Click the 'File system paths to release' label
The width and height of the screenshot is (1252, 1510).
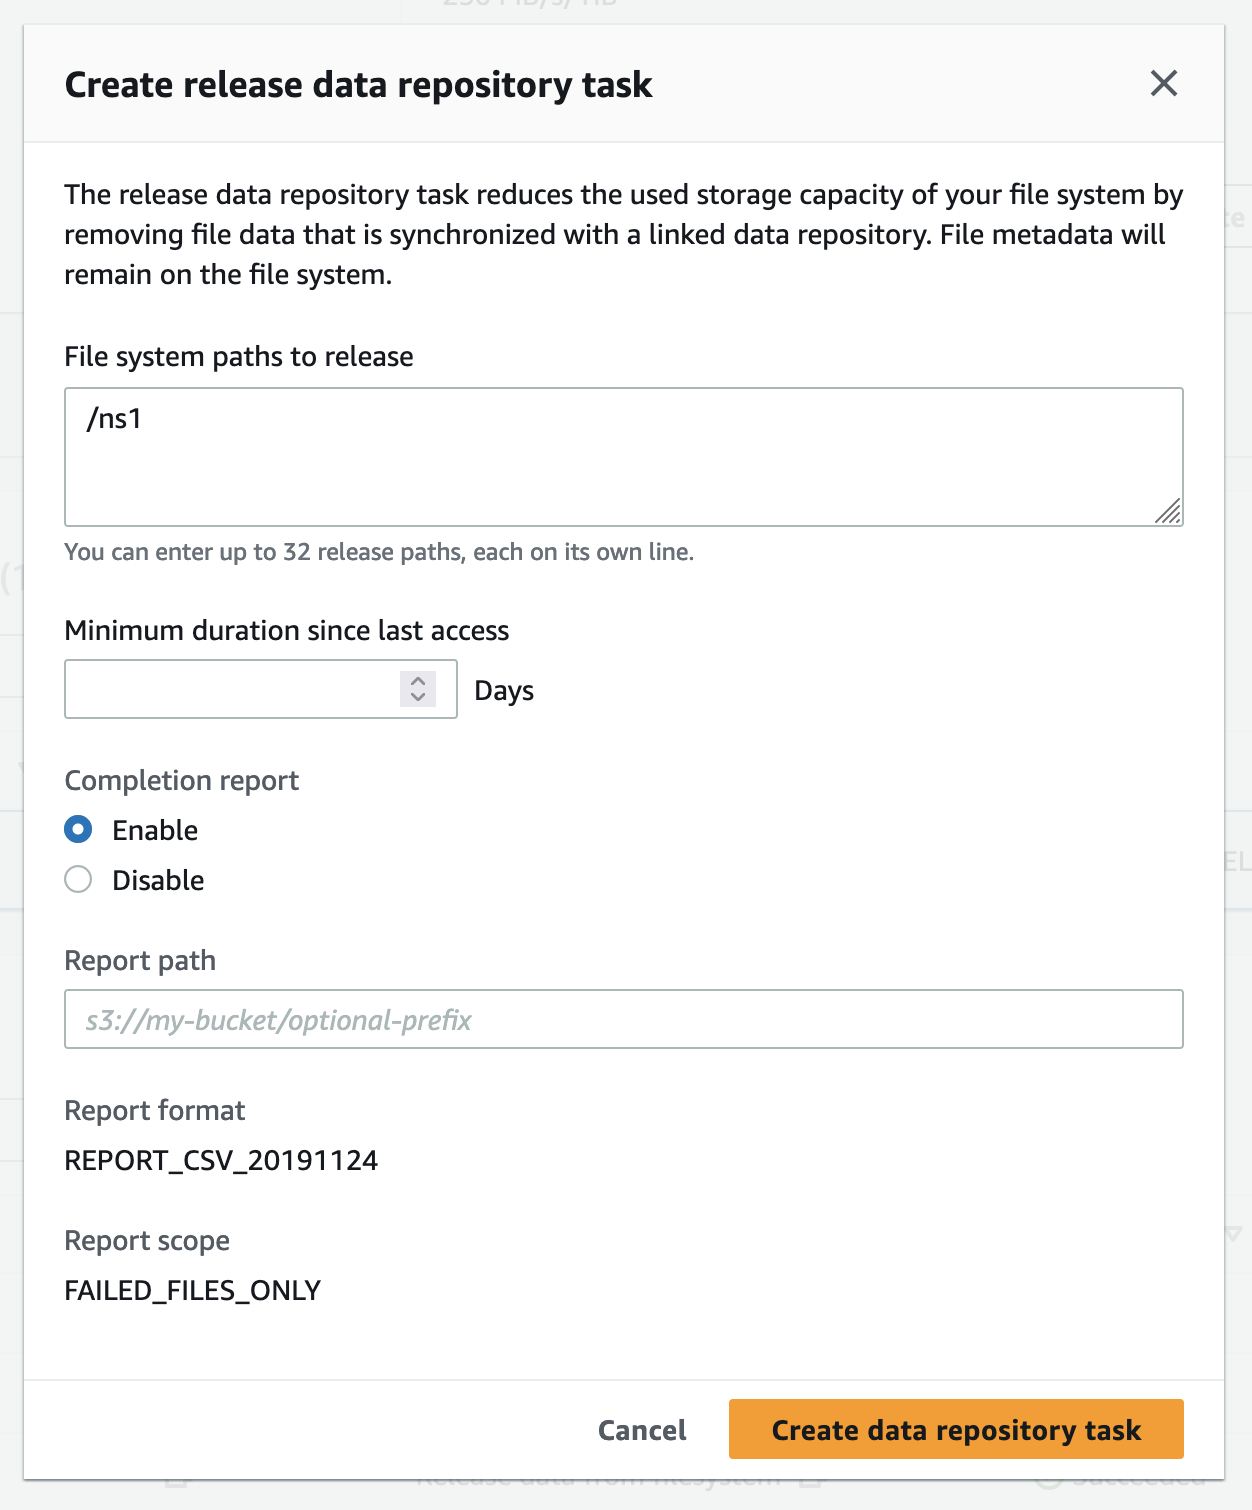[x=239, y=357]
